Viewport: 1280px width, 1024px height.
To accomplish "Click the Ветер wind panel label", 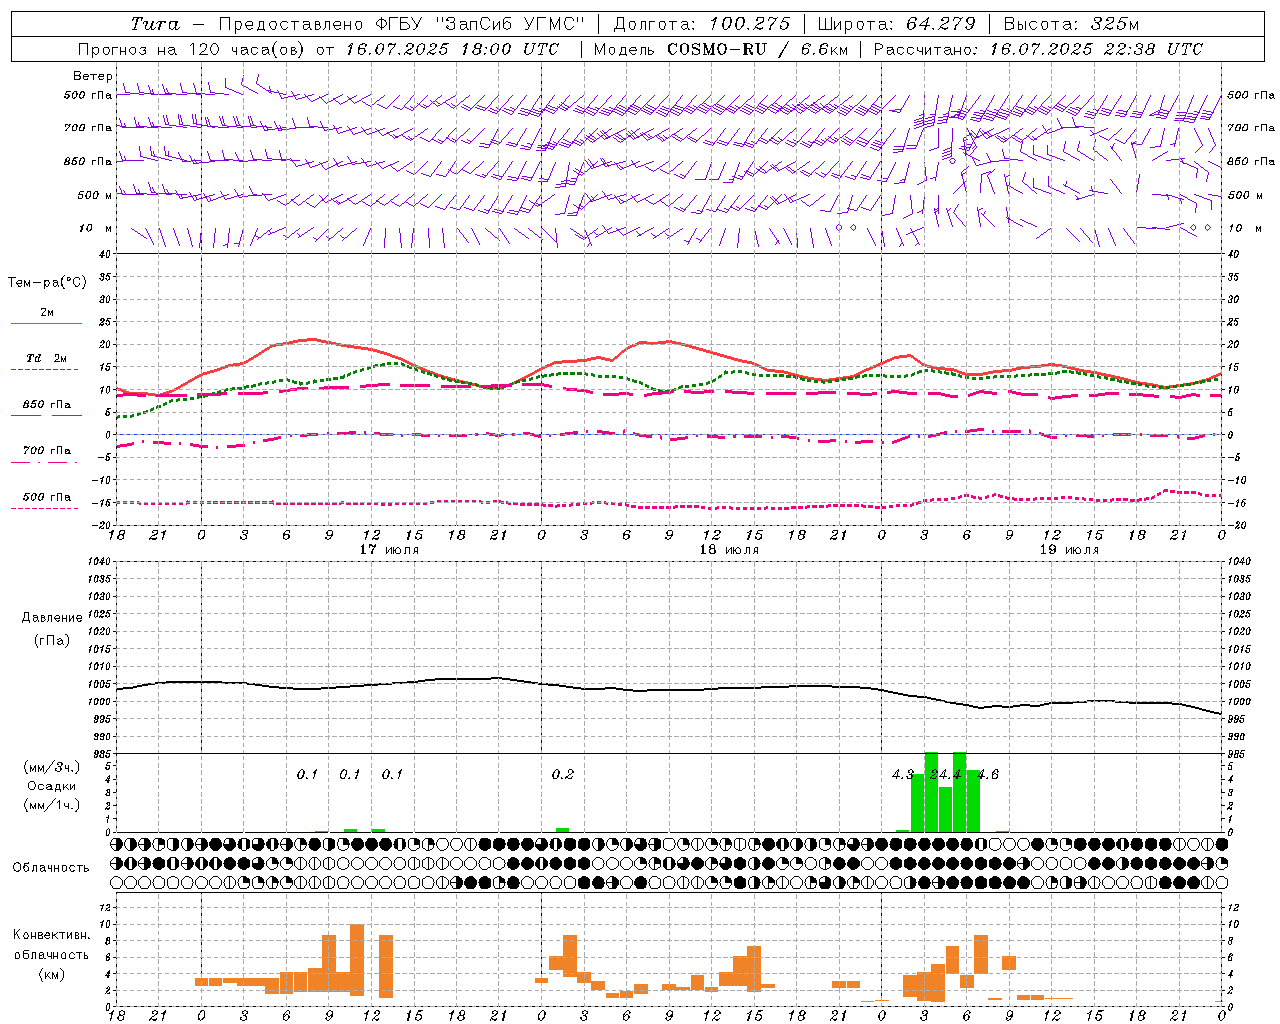I will tap(92, 76).
